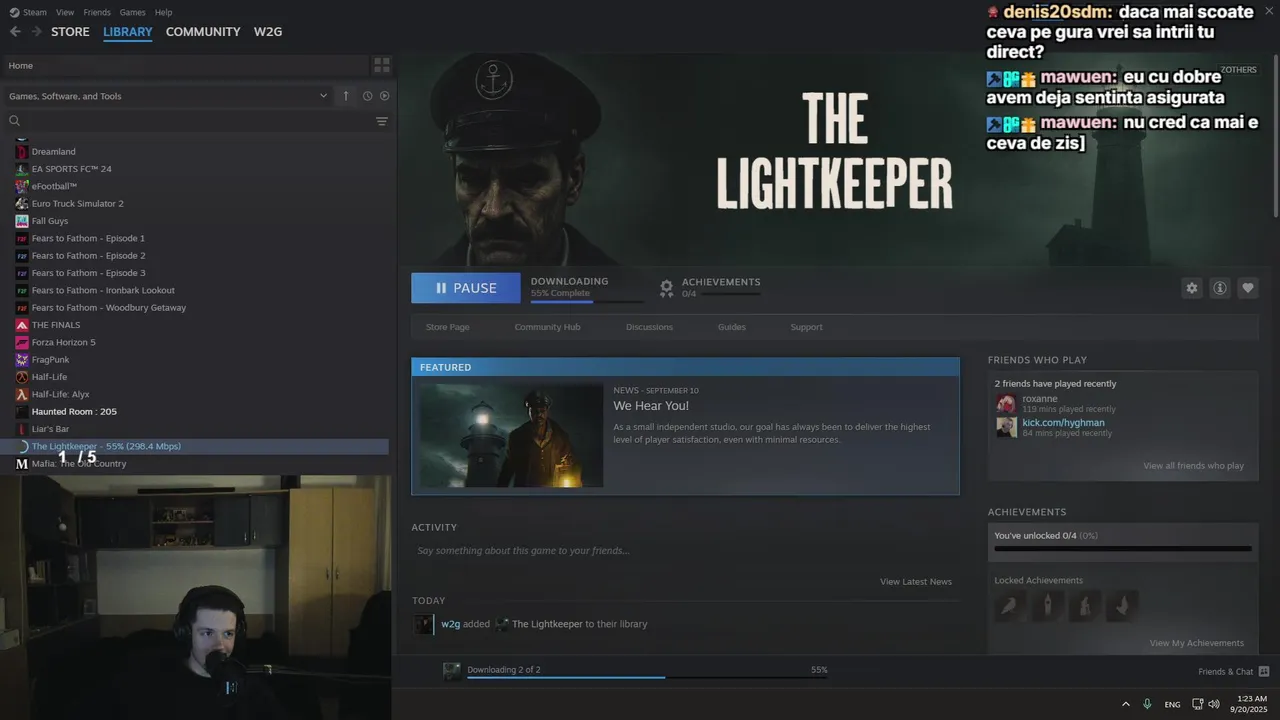
Task: Go back with the left arrow
Action: pyautogui.click(x=15, y=32)
